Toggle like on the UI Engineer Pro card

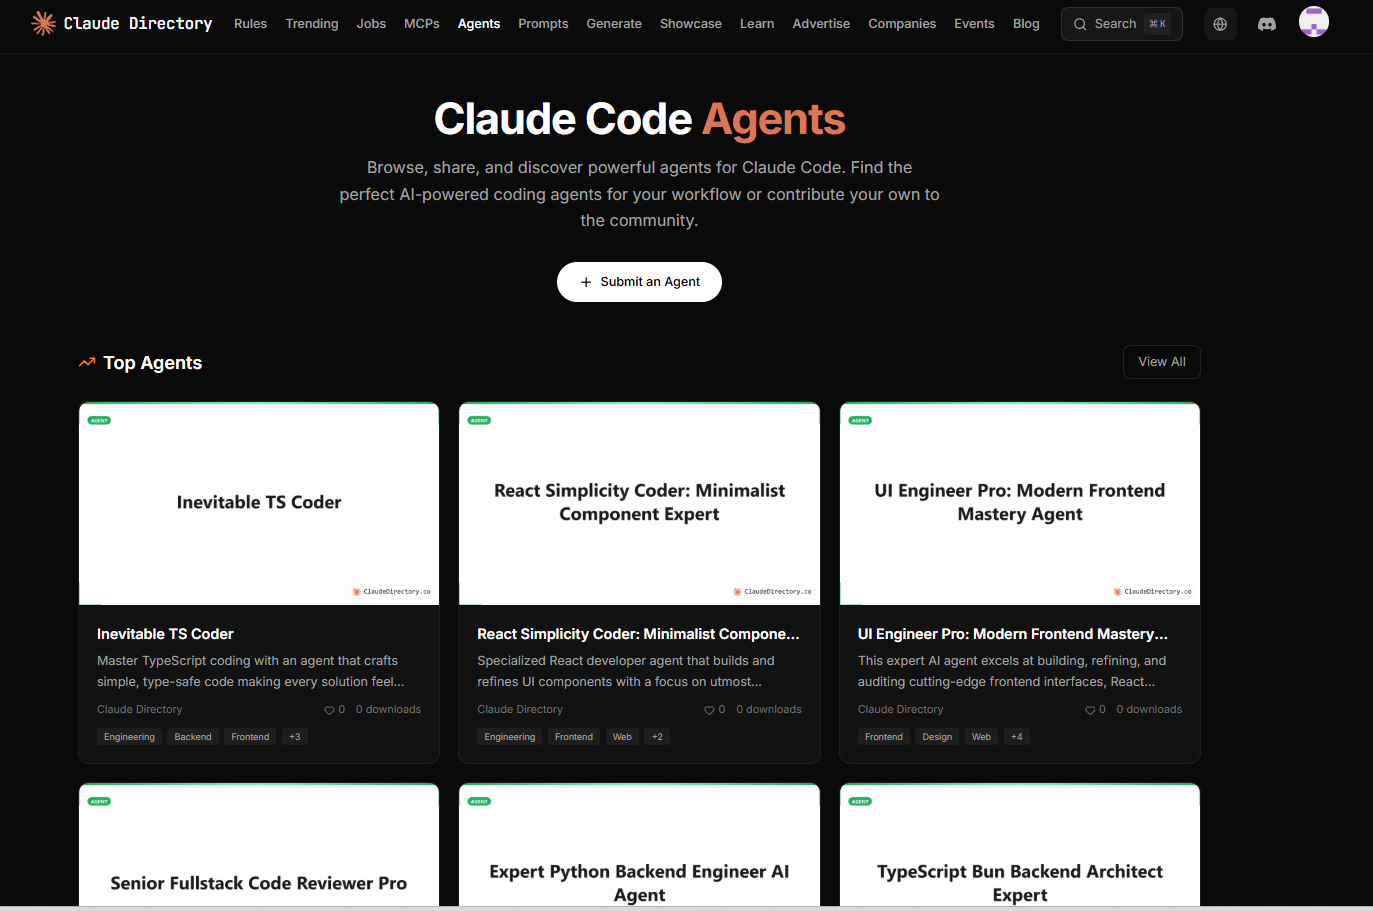[x=1088, y=709]
